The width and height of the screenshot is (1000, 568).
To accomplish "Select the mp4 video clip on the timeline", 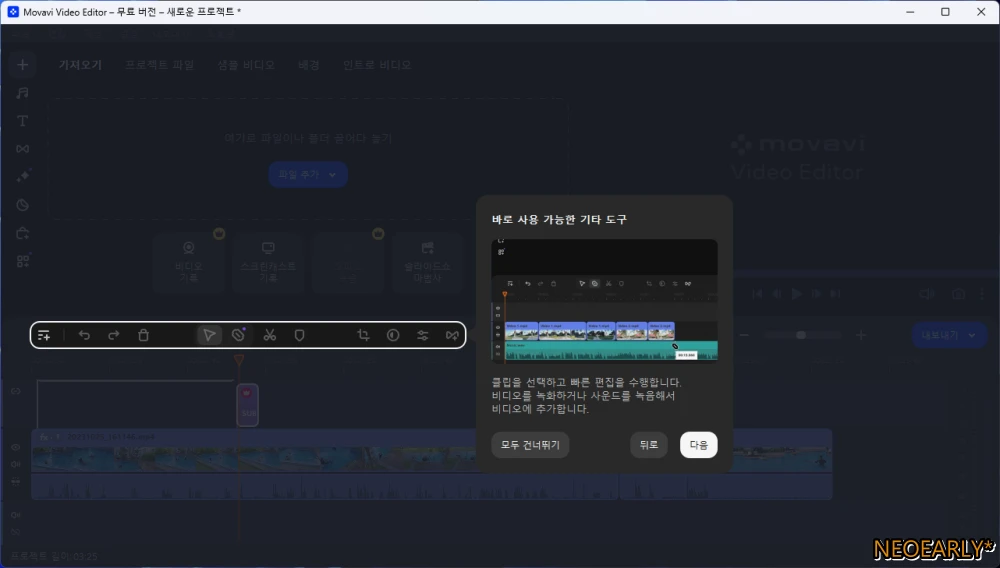I will [432, 464].
